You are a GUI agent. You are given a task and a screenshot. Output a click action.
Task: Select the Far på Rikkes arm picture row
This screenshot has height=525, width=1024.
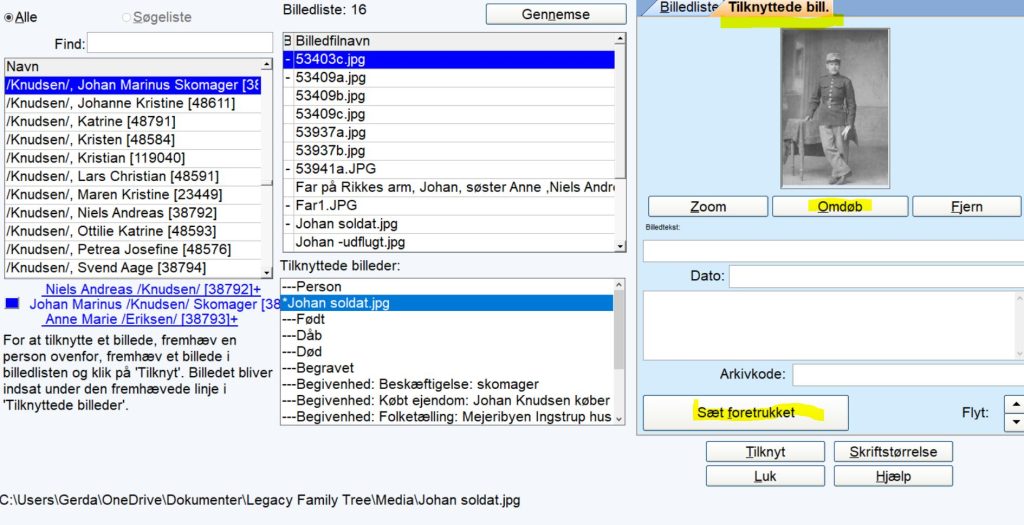449,187
